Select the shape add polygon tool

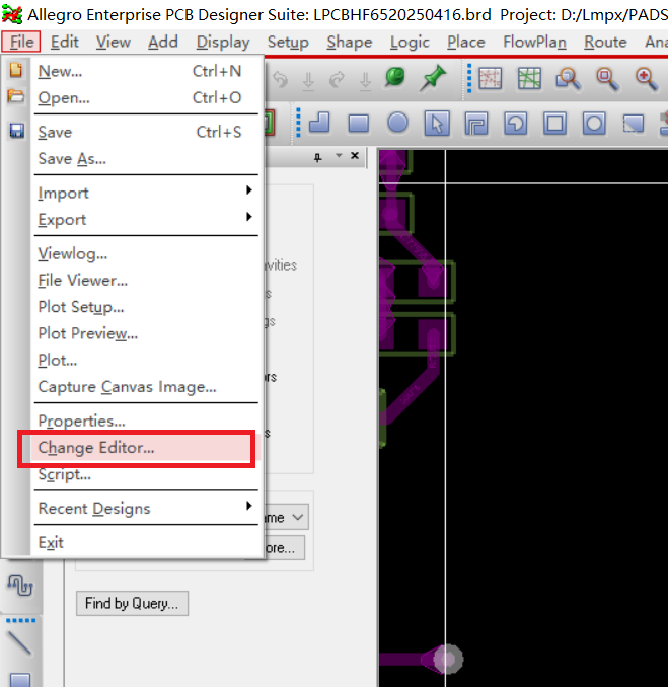click(x=319, y=123)
